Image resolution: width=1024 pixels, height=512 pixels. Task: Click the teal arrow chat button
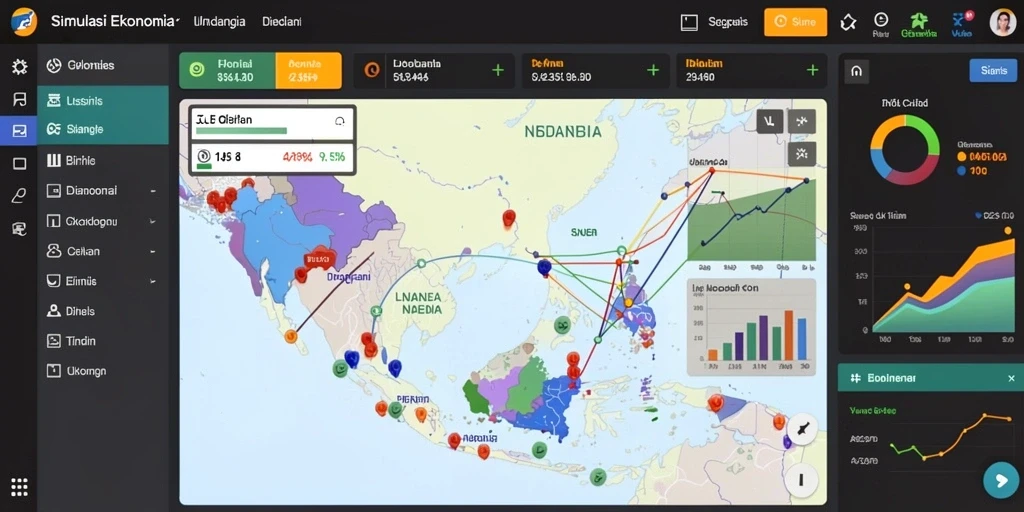(1000, 481)
